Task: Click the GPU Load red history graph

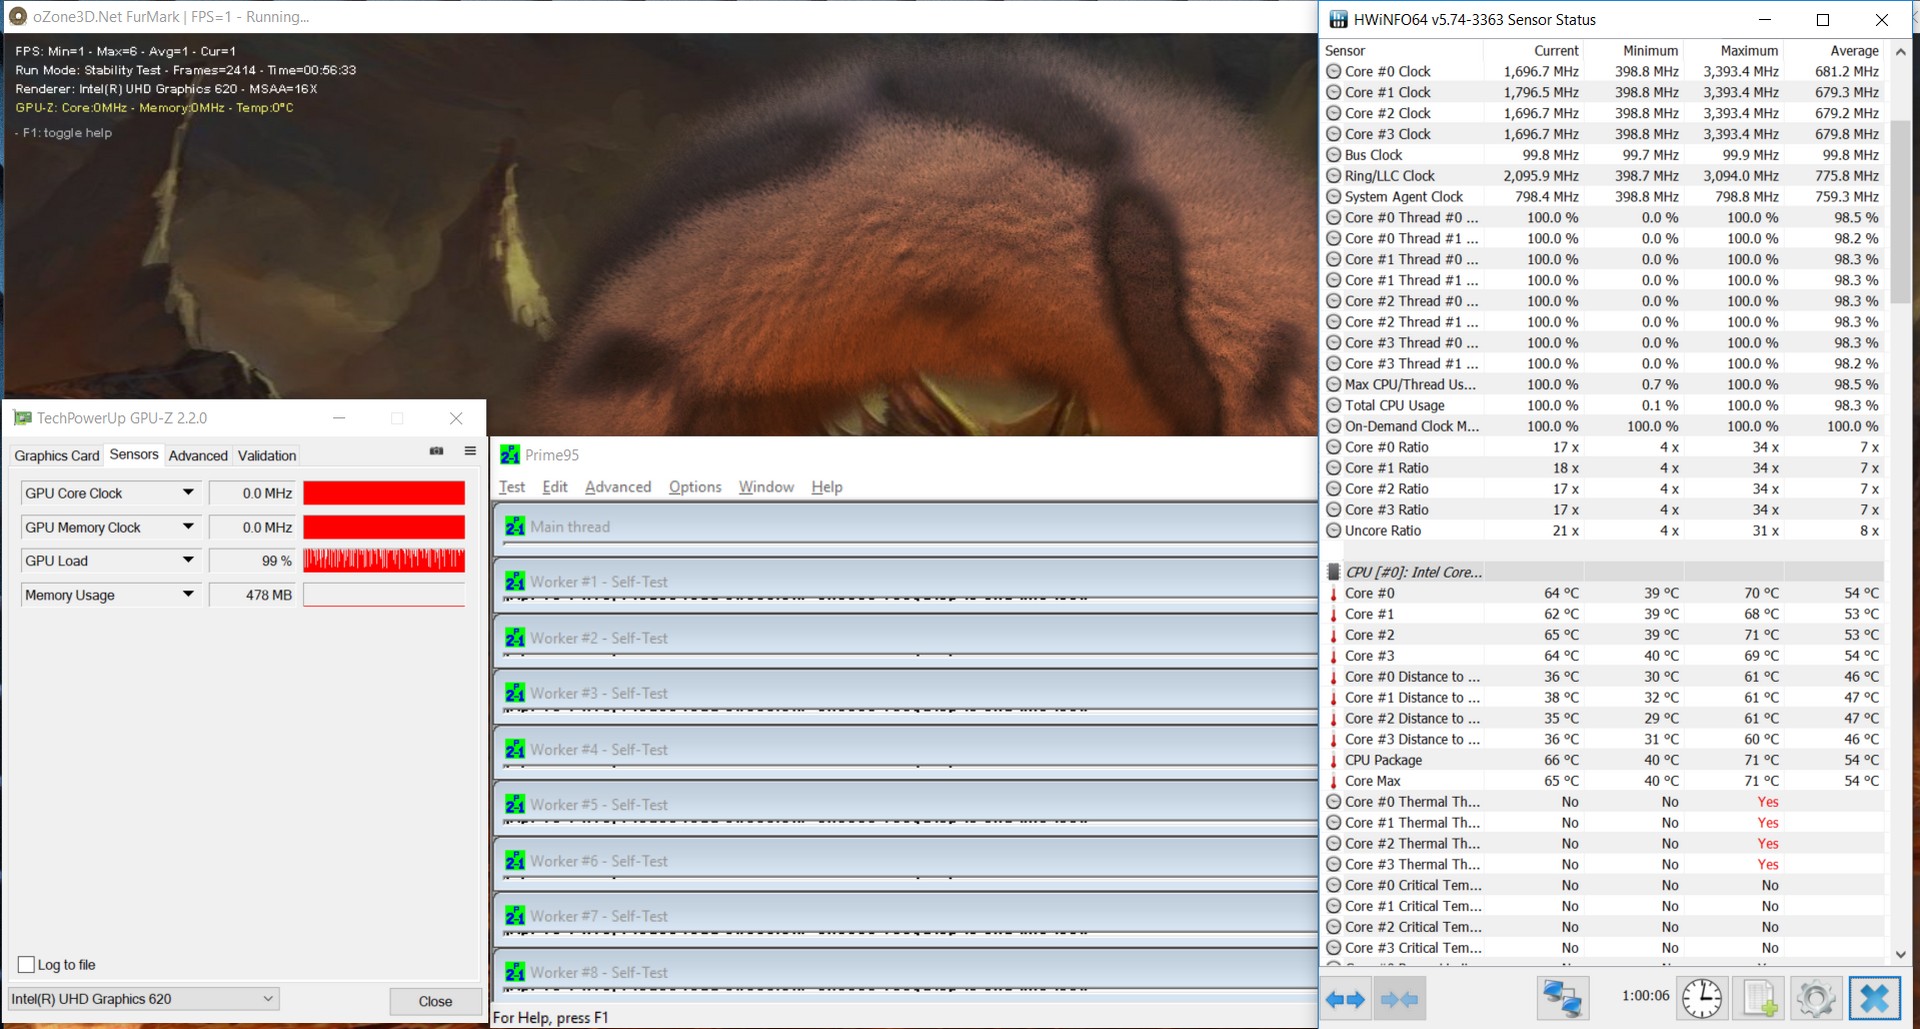Action: (384, 560)
